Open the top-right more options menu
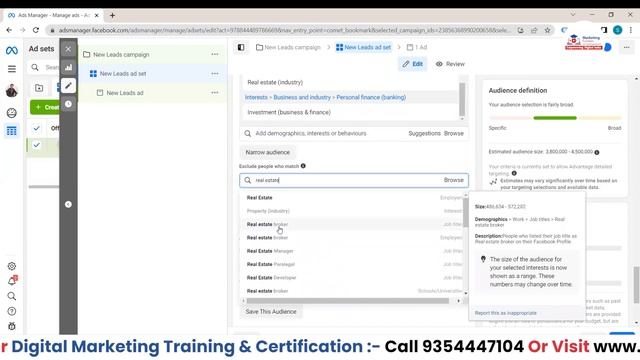This screenshot has width=640, height=360. 627,47
